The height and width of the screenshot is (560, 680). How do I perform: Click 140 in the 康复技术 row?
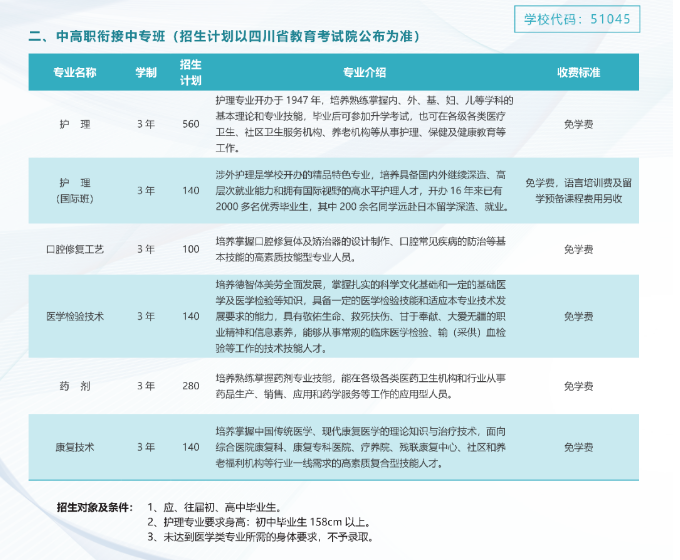tap(191, 447)
